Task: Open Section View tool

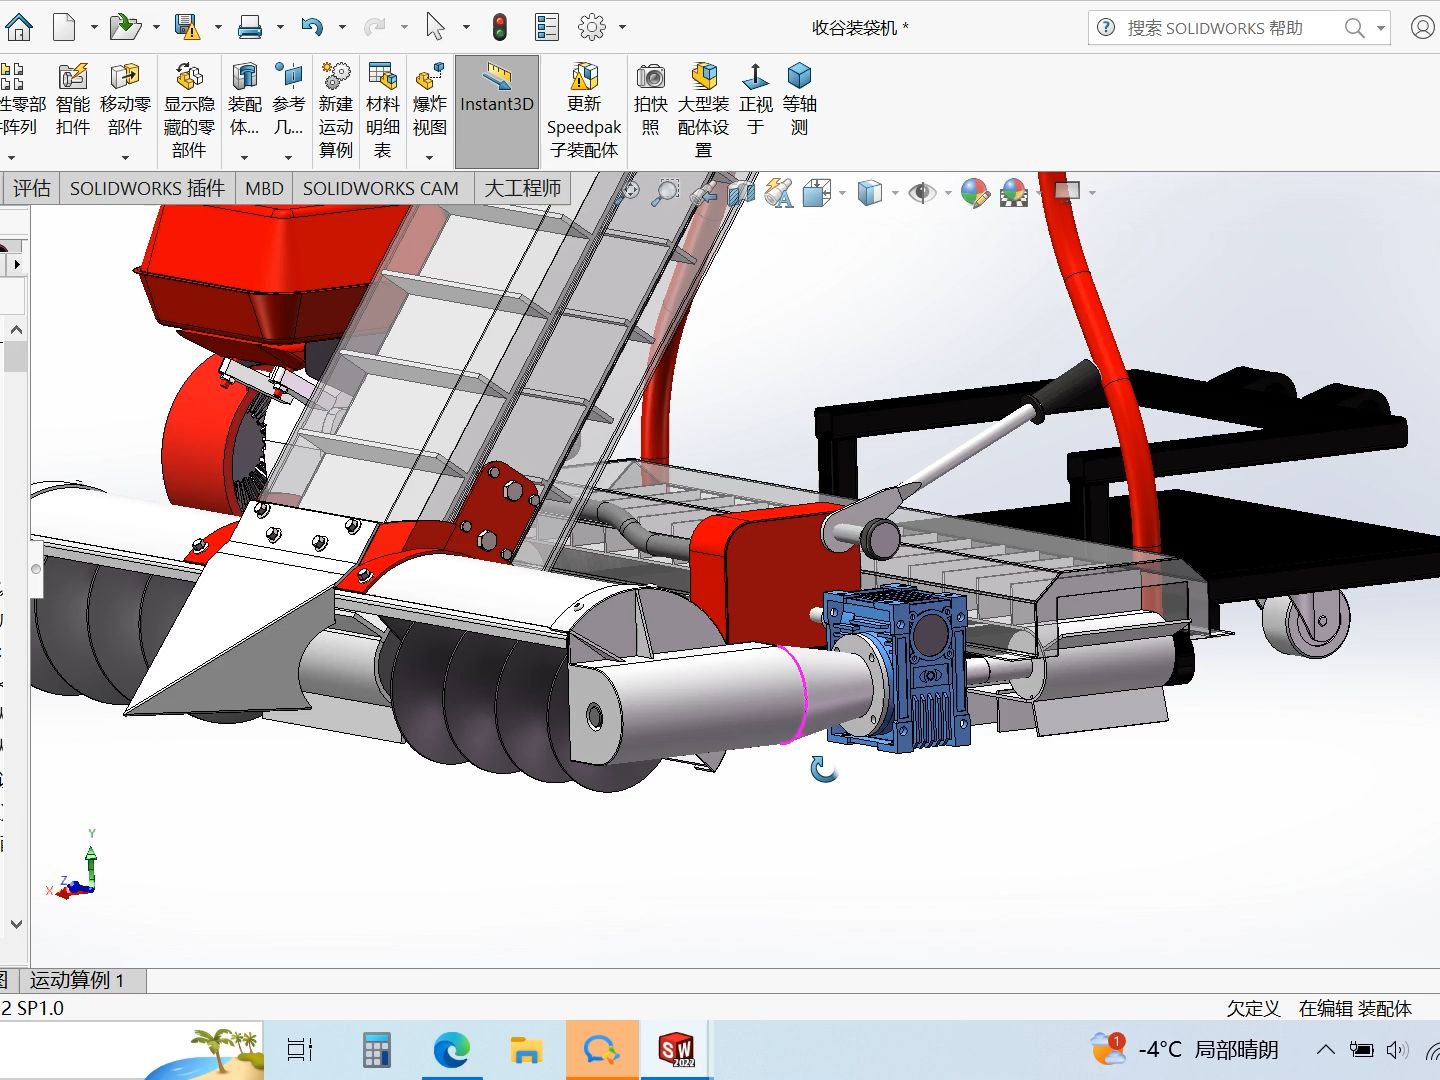Action: (741, 192)
